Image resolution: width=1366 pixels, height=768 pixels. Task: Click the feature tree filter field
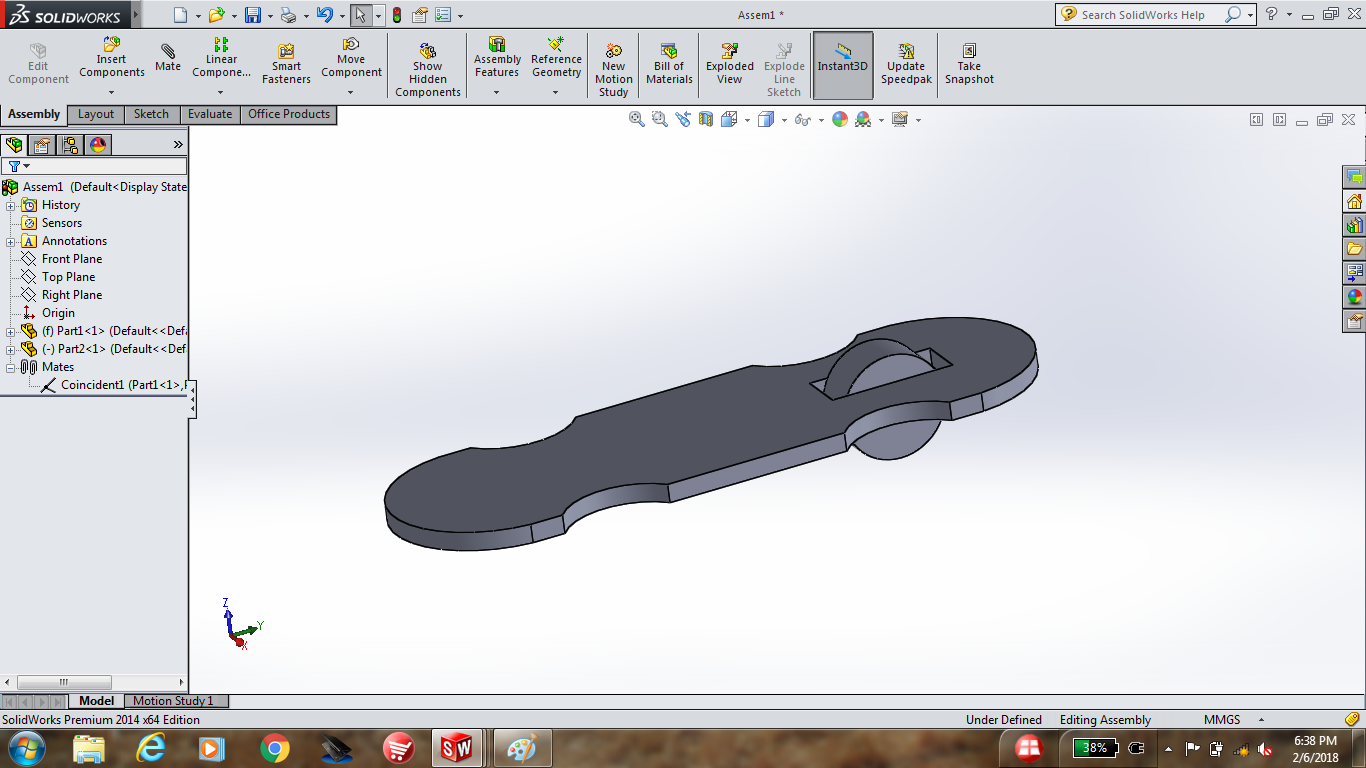[94, 166]
